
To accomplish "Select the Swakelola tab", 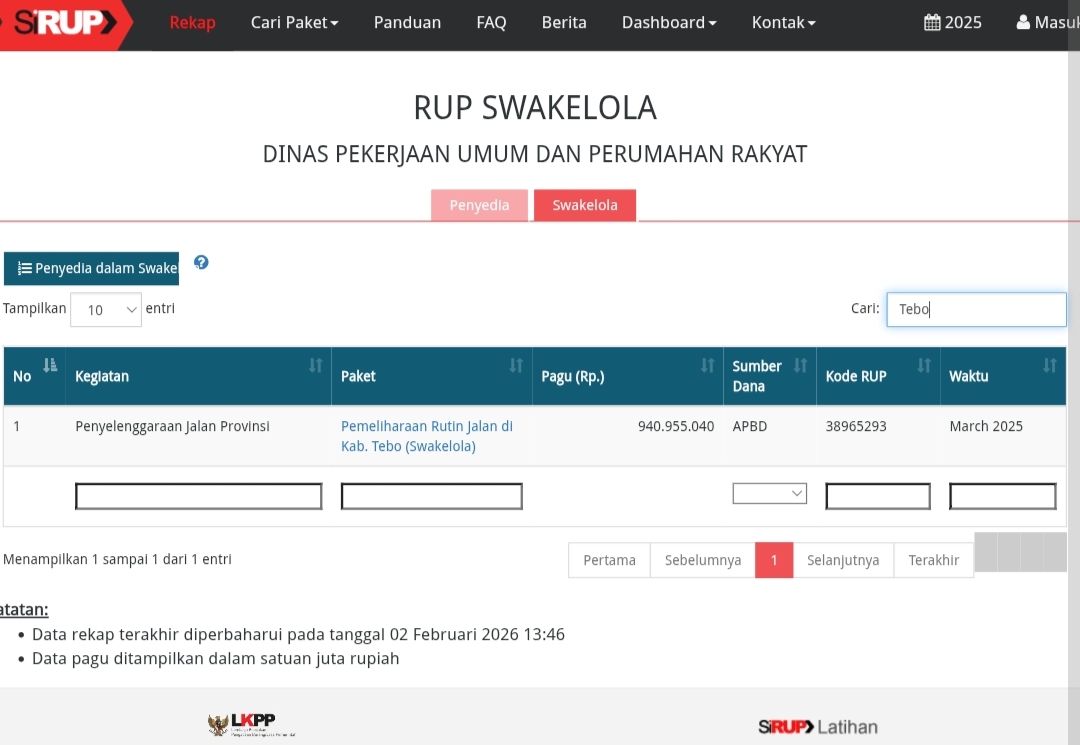I will coord(585,205).
